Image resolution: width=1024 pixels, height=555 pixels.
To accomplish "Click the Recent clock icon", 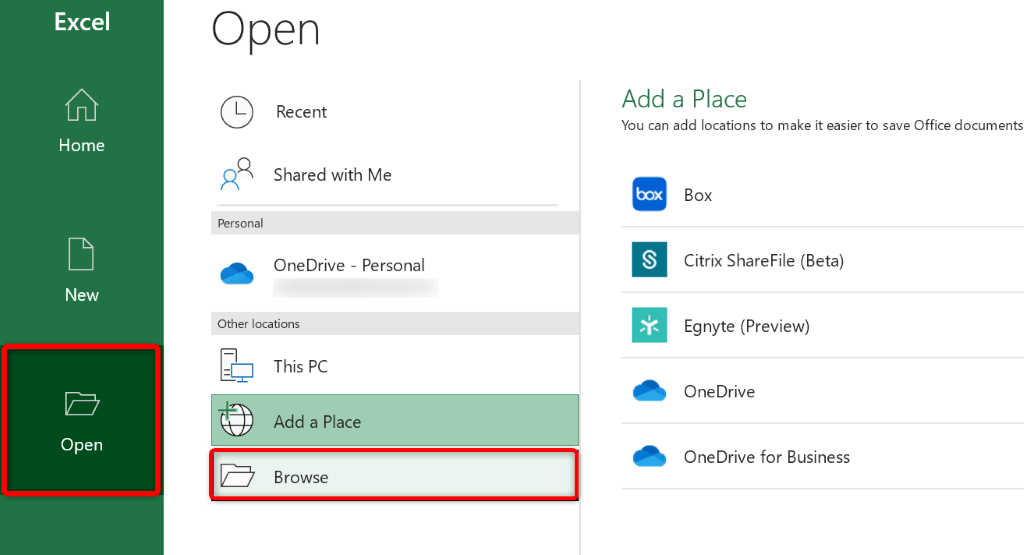I will (237, 112).
